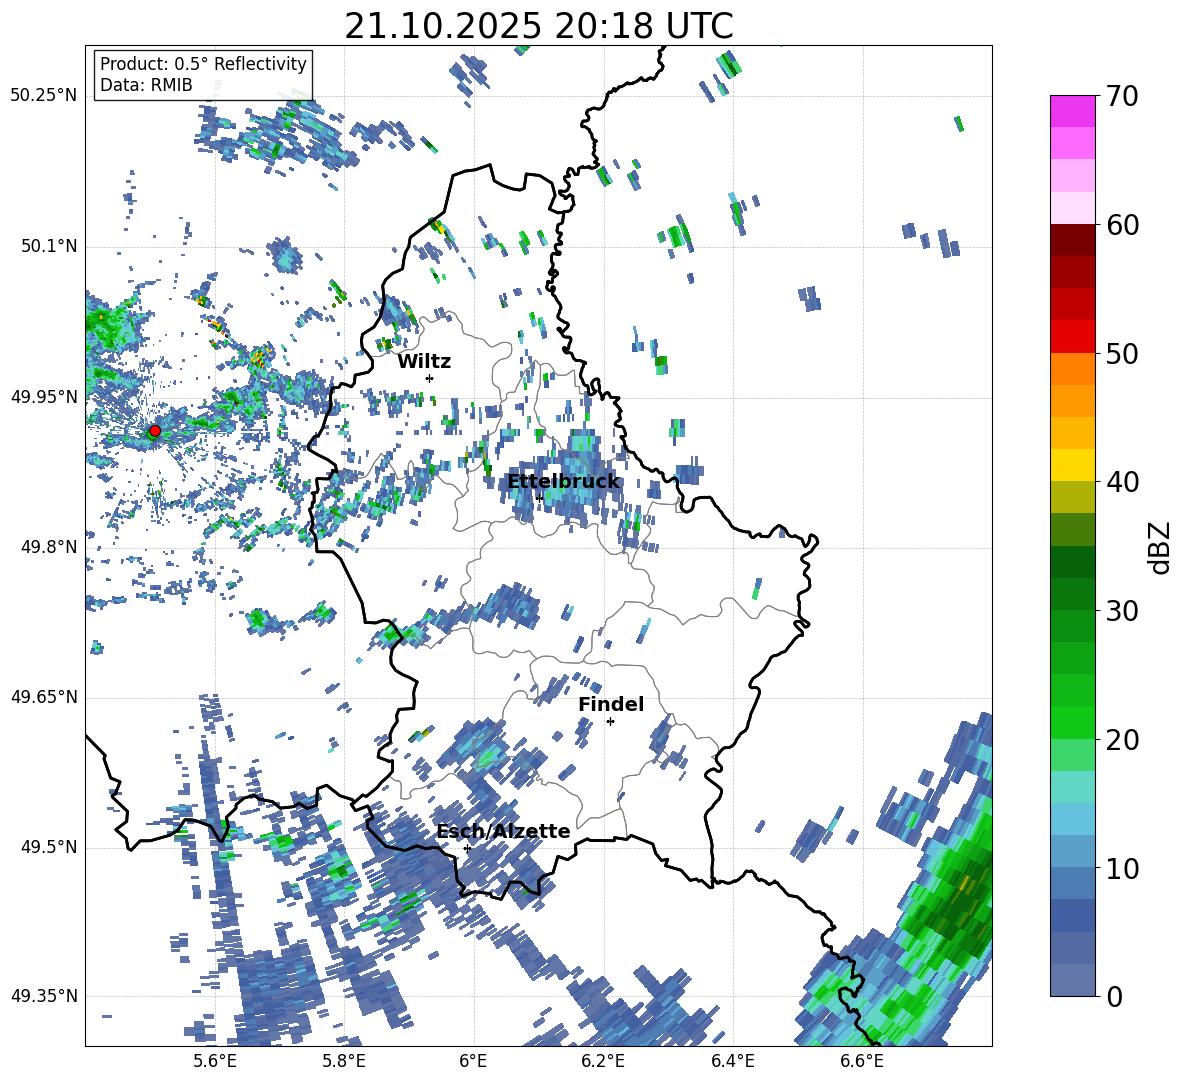Click the magenta top colorbar swatch

pos(1072,111)
